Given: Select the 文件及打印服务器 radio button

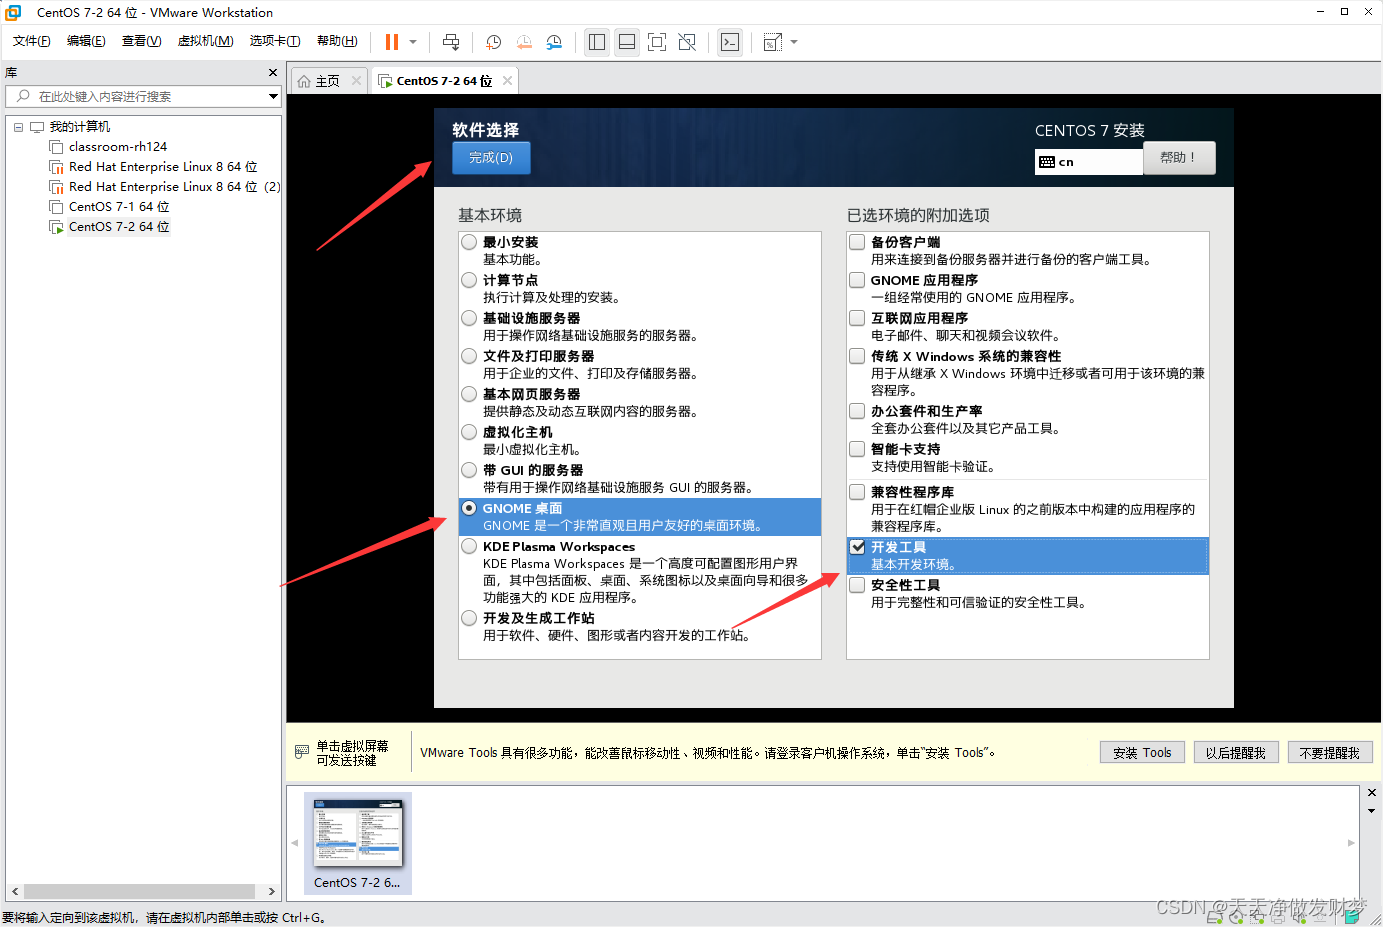Looking at the screenshot, I should (469, 356).
